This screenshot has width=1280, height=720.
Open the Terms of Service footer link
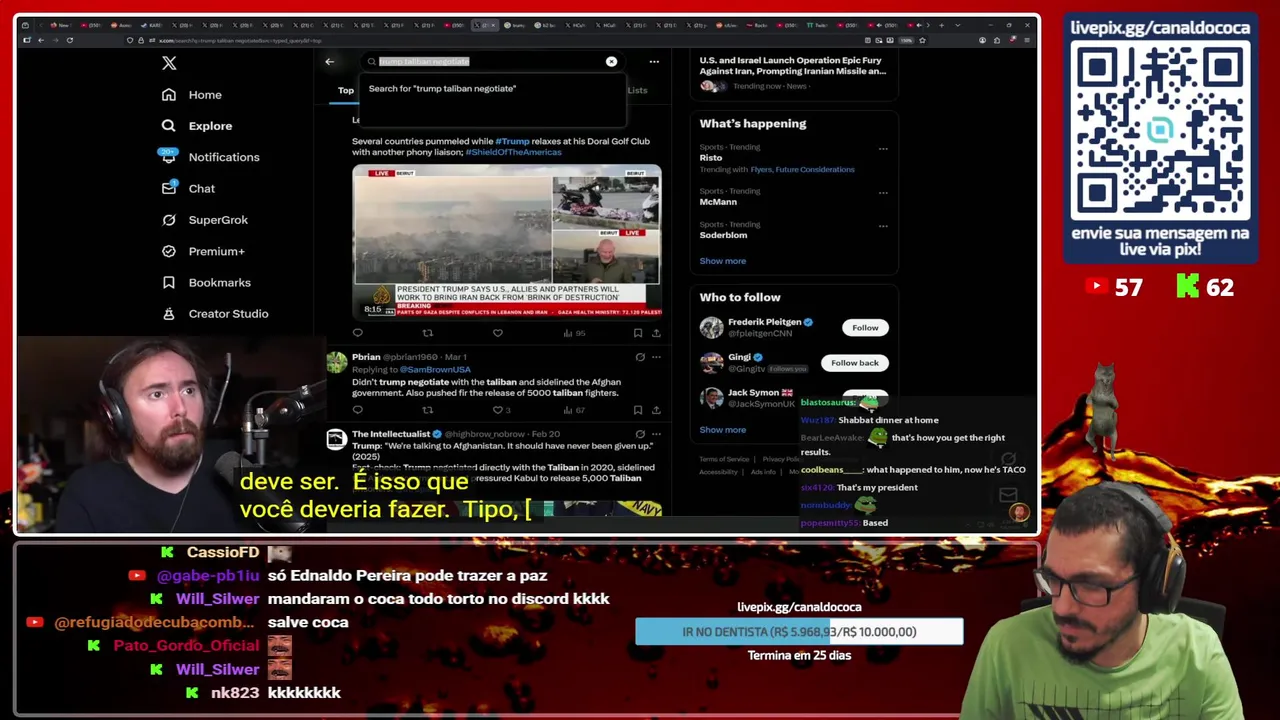point(724,459)
